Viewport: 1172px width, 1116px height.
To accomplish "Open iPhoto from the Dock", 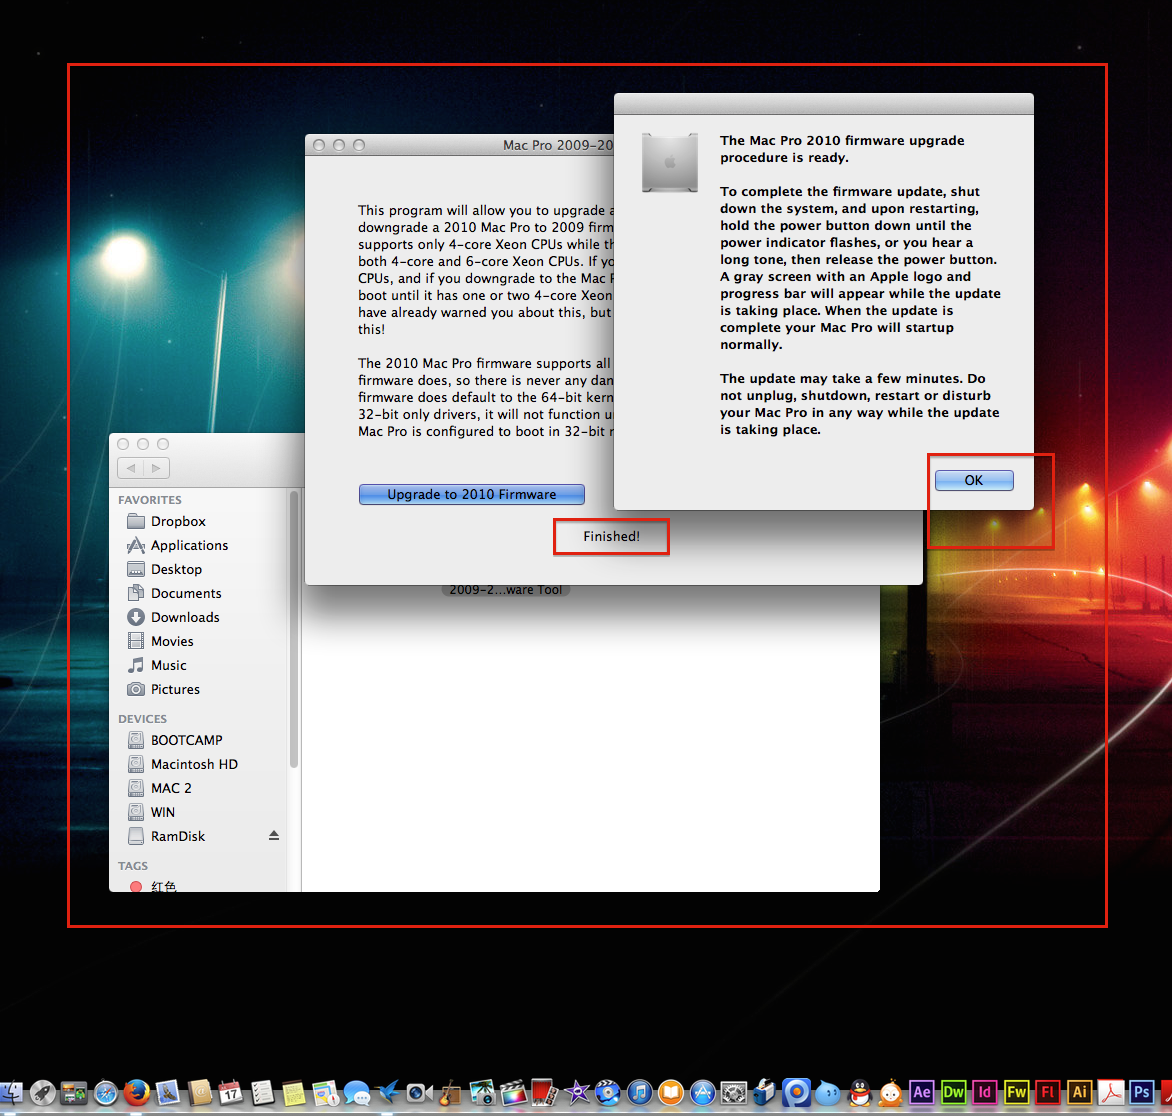I will click(482, 1093).
